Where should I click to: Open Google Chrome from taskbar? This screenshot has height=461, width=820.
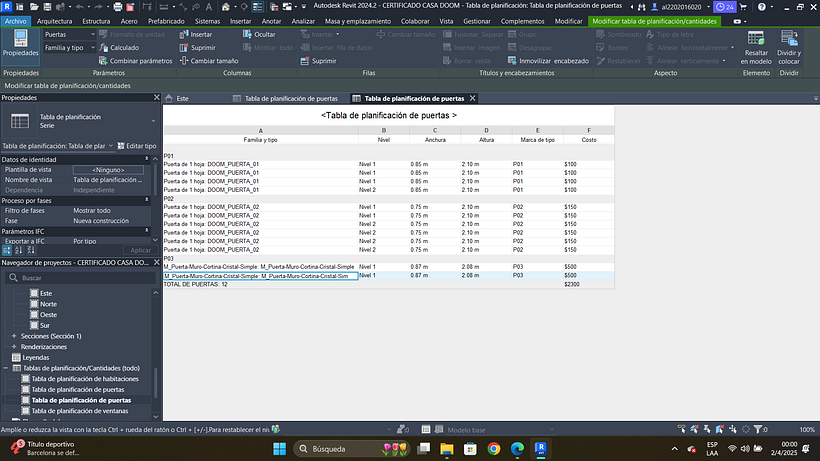pyautogui.click(x=494, y=448)
